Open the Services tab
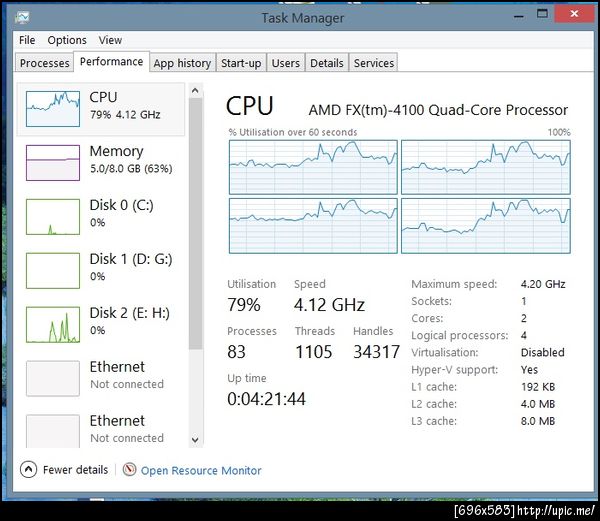The image size is (600, 521). tap(374, 63)
